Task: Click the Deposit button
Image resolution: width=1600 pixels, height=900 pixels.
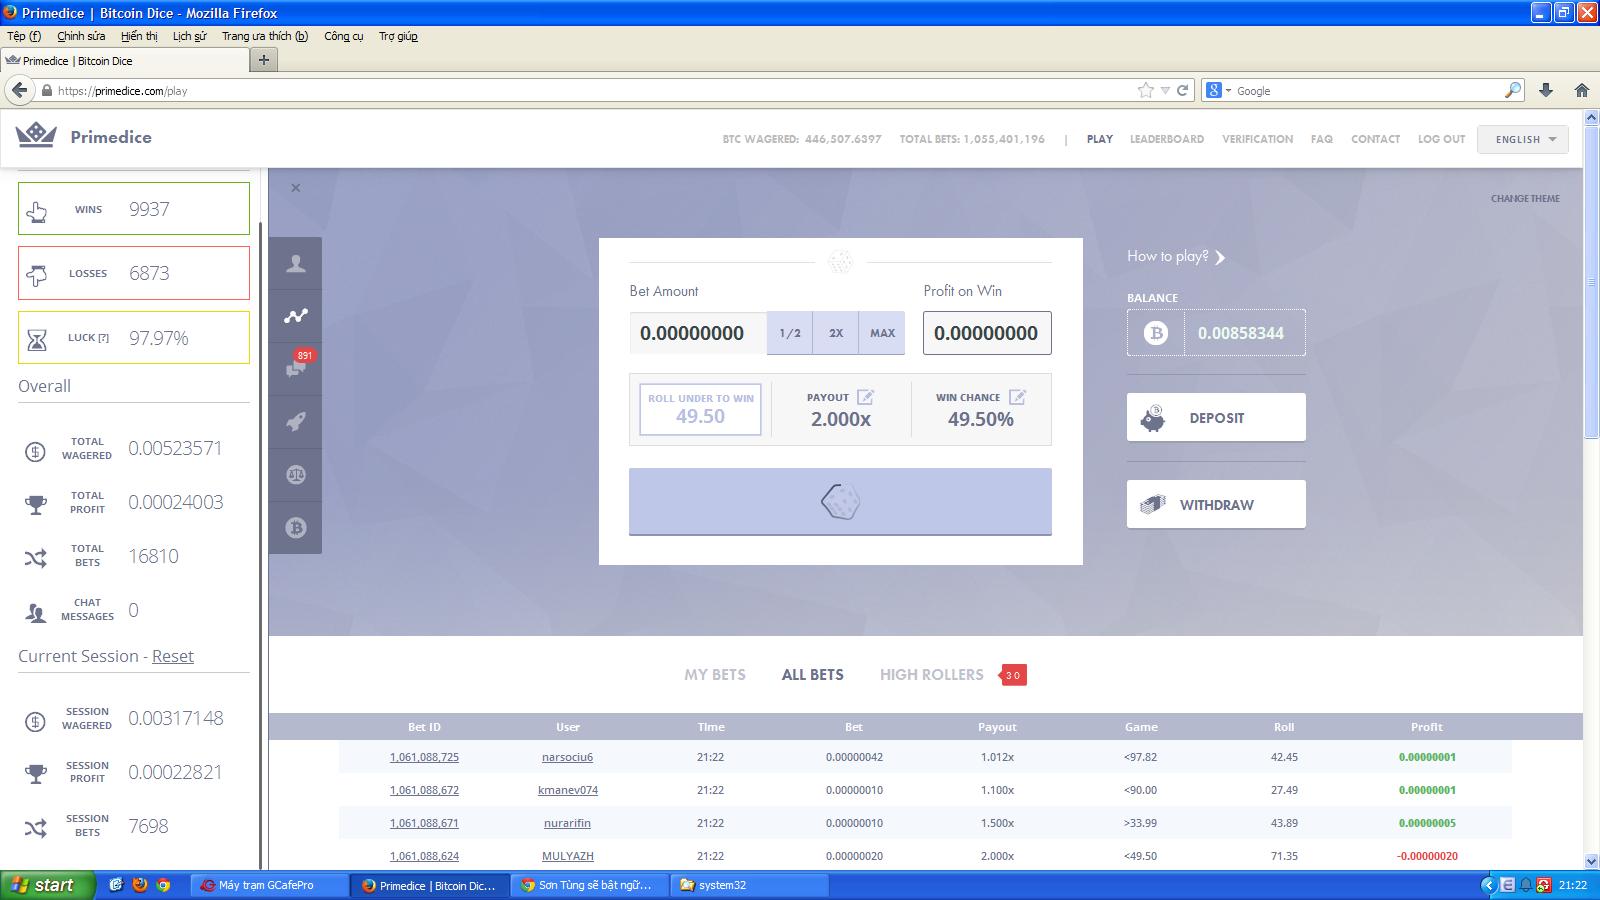Action: click(x=1216, y=417)
